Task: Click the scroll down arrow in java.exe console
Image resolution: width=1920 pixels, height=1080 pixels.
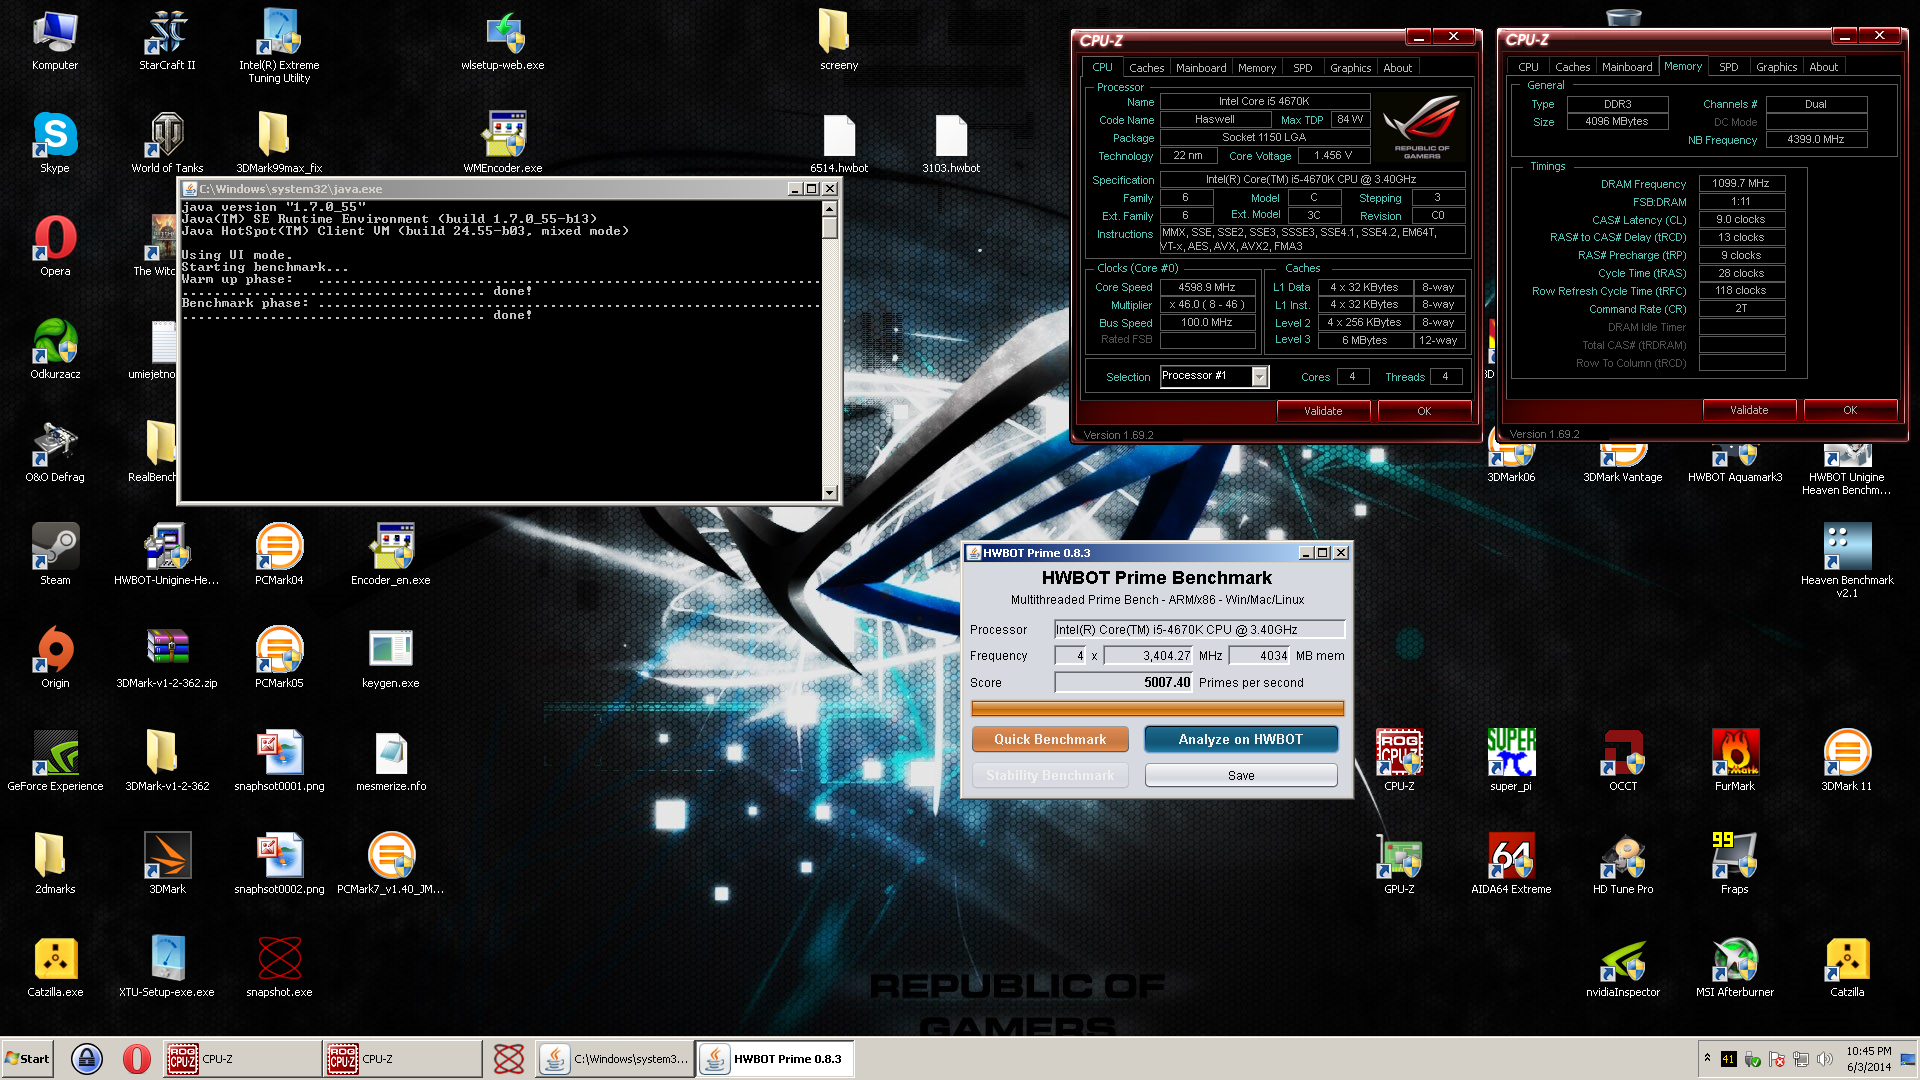Action: coord(829,492)
